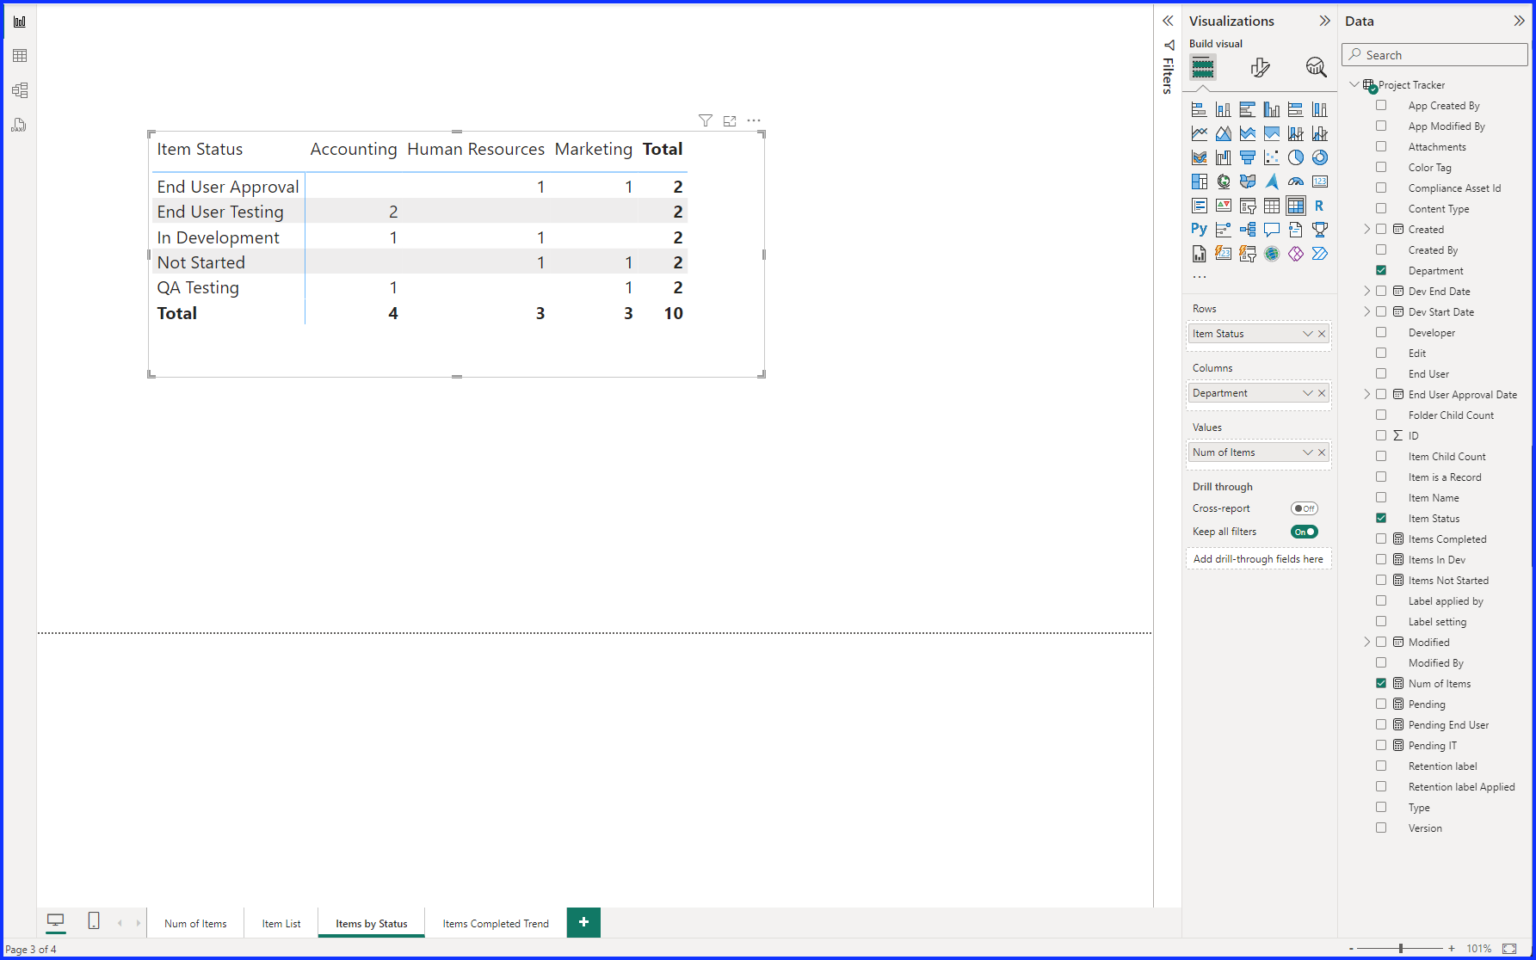Open the focus mode icon above the matrix

(729, 120)
